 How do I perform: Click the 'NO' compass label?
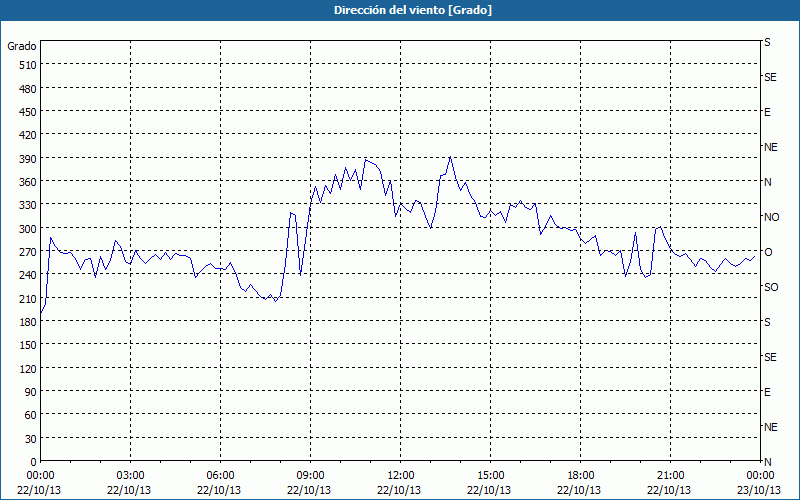771,217
